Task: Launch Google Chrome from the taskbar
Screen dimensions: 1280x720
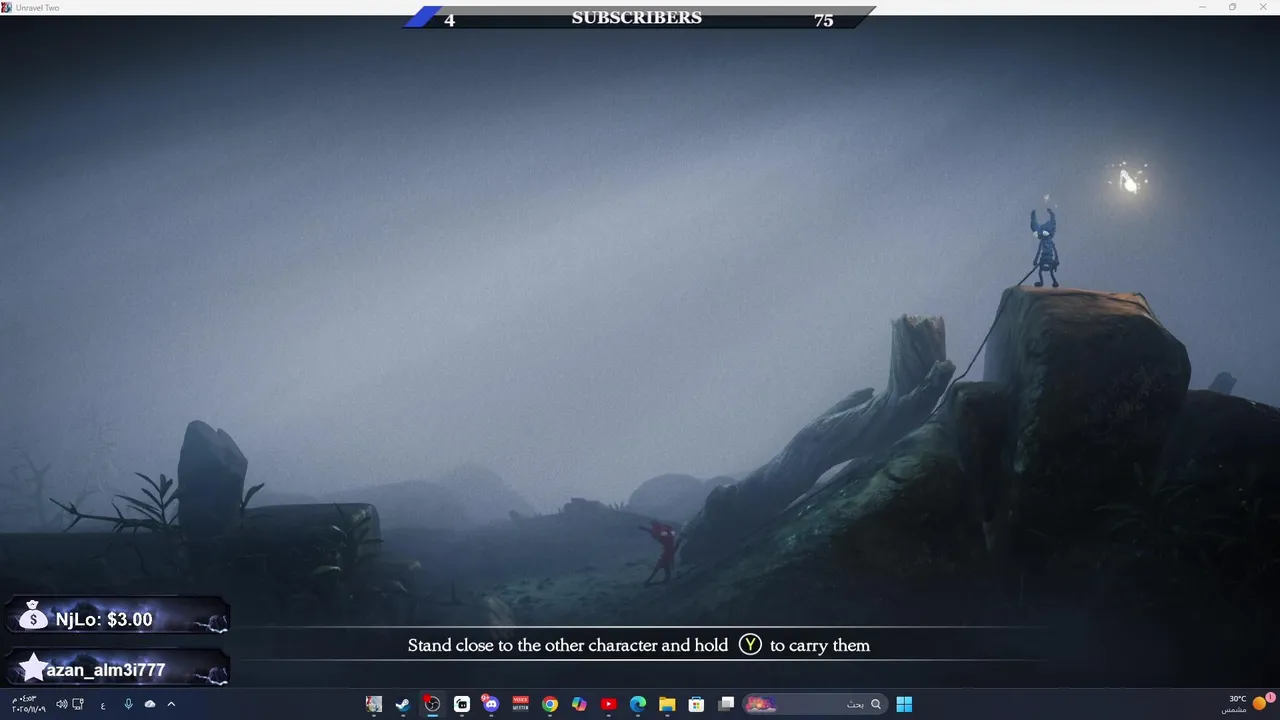Action: [549, 704]
